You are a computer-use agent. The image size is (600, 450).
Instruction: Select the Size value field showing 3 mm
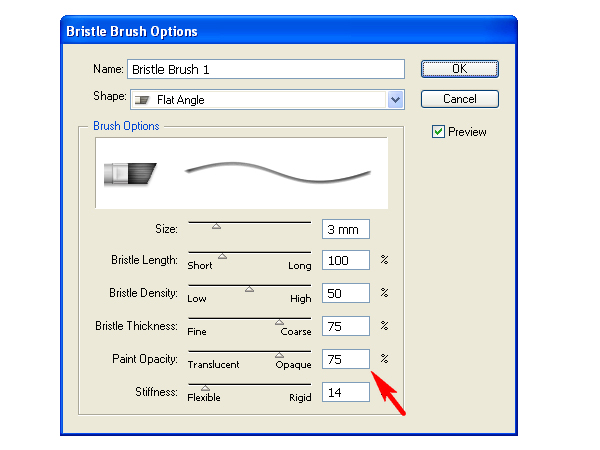[346, 229]
